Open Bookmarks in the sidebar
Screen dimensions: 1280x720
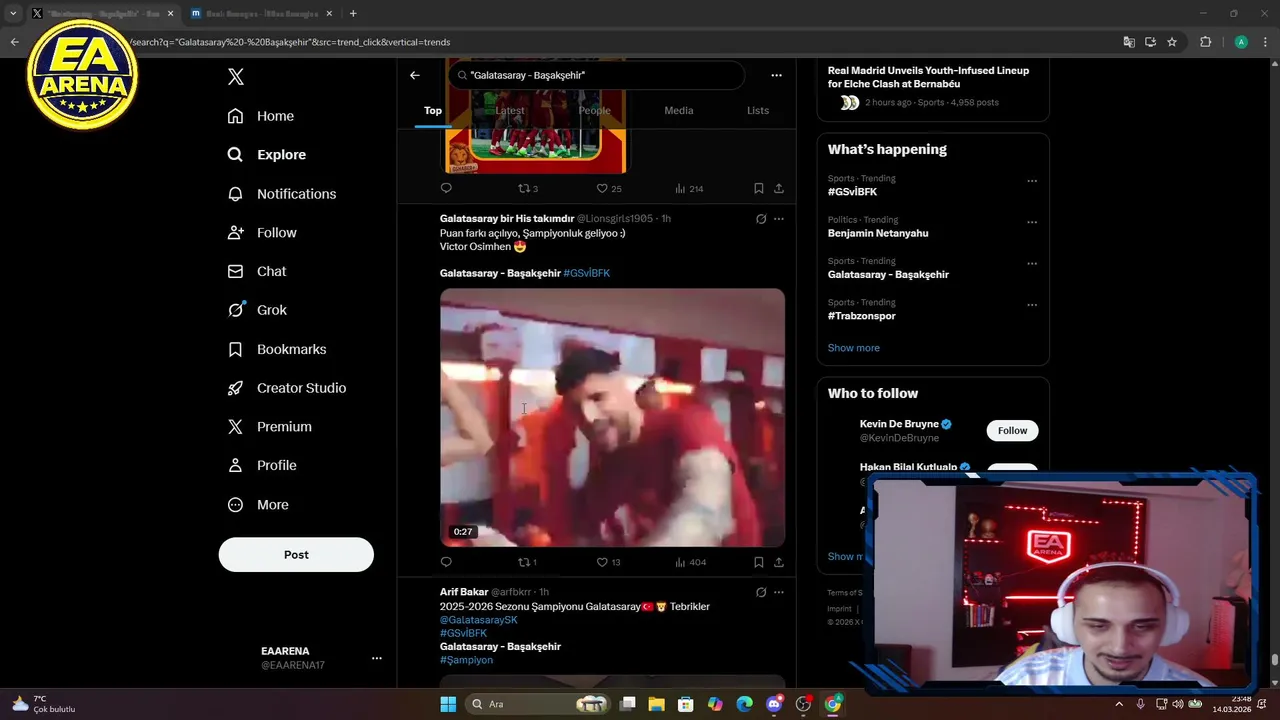click(276, 349)
